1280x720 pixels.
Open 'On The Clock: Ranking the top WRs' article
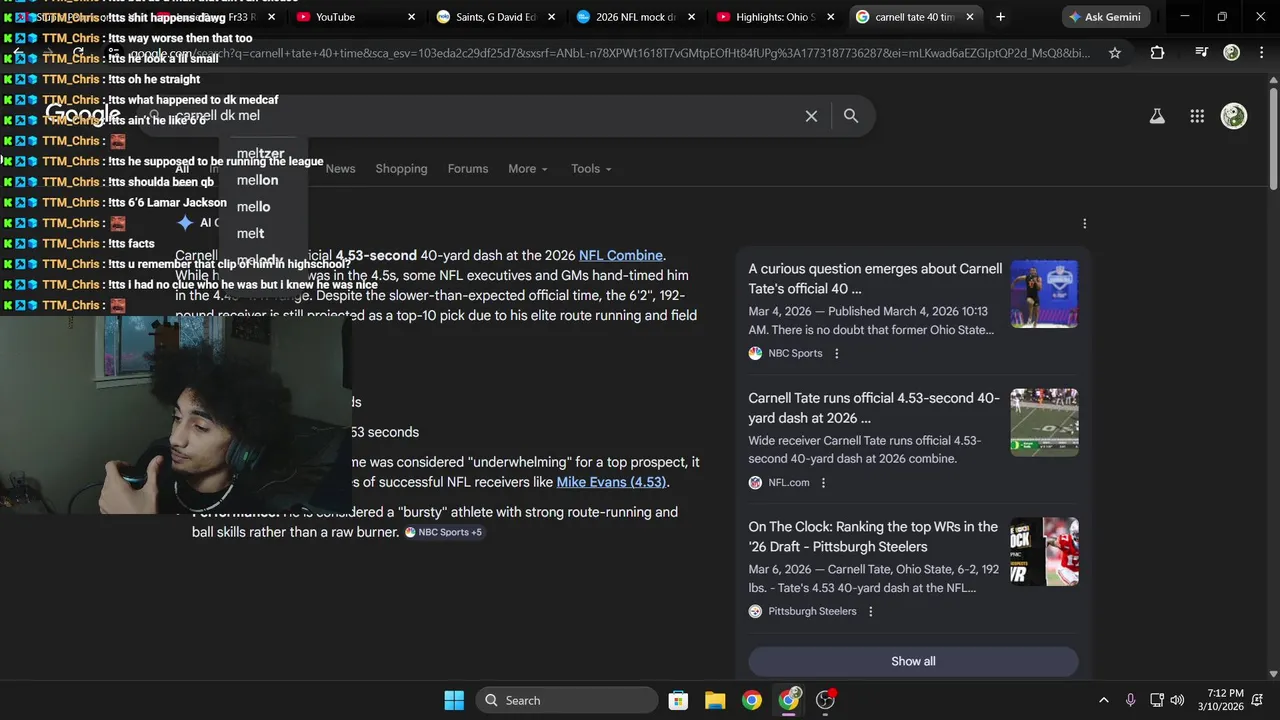click(873, 537)
